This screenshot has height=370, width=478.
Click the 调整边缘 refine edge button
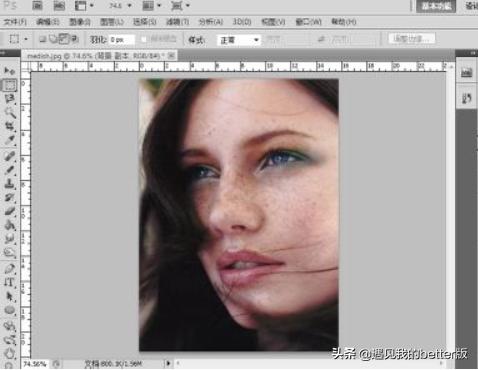412,39
